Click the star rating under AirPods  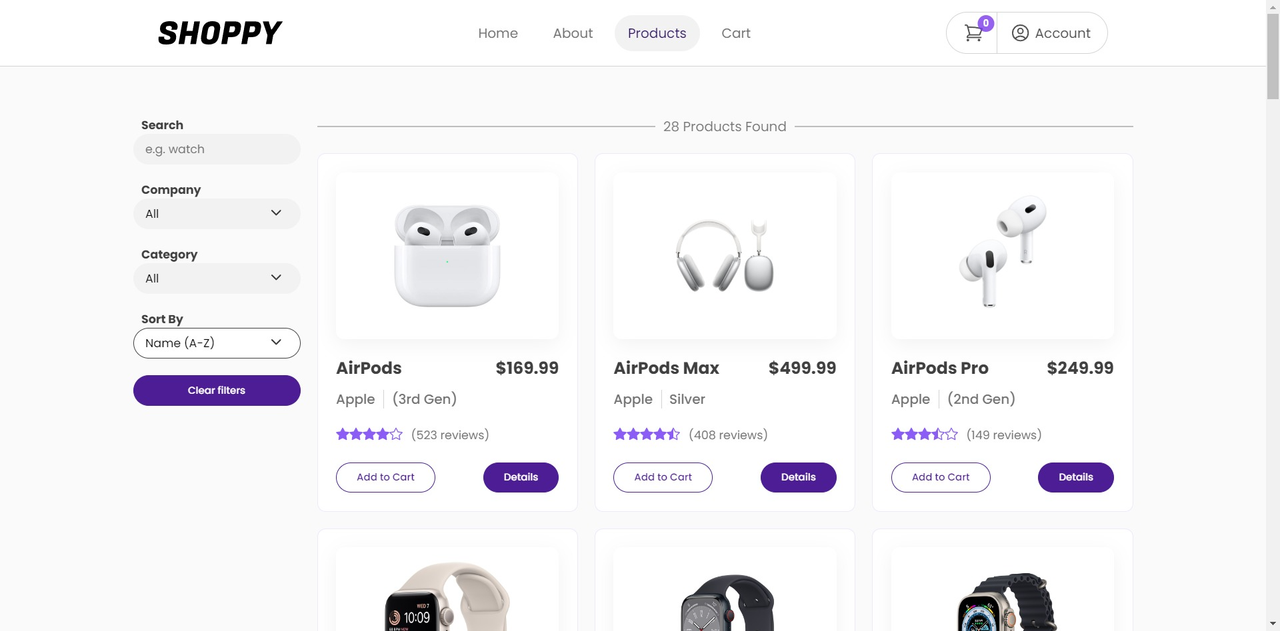pos(369,434)
